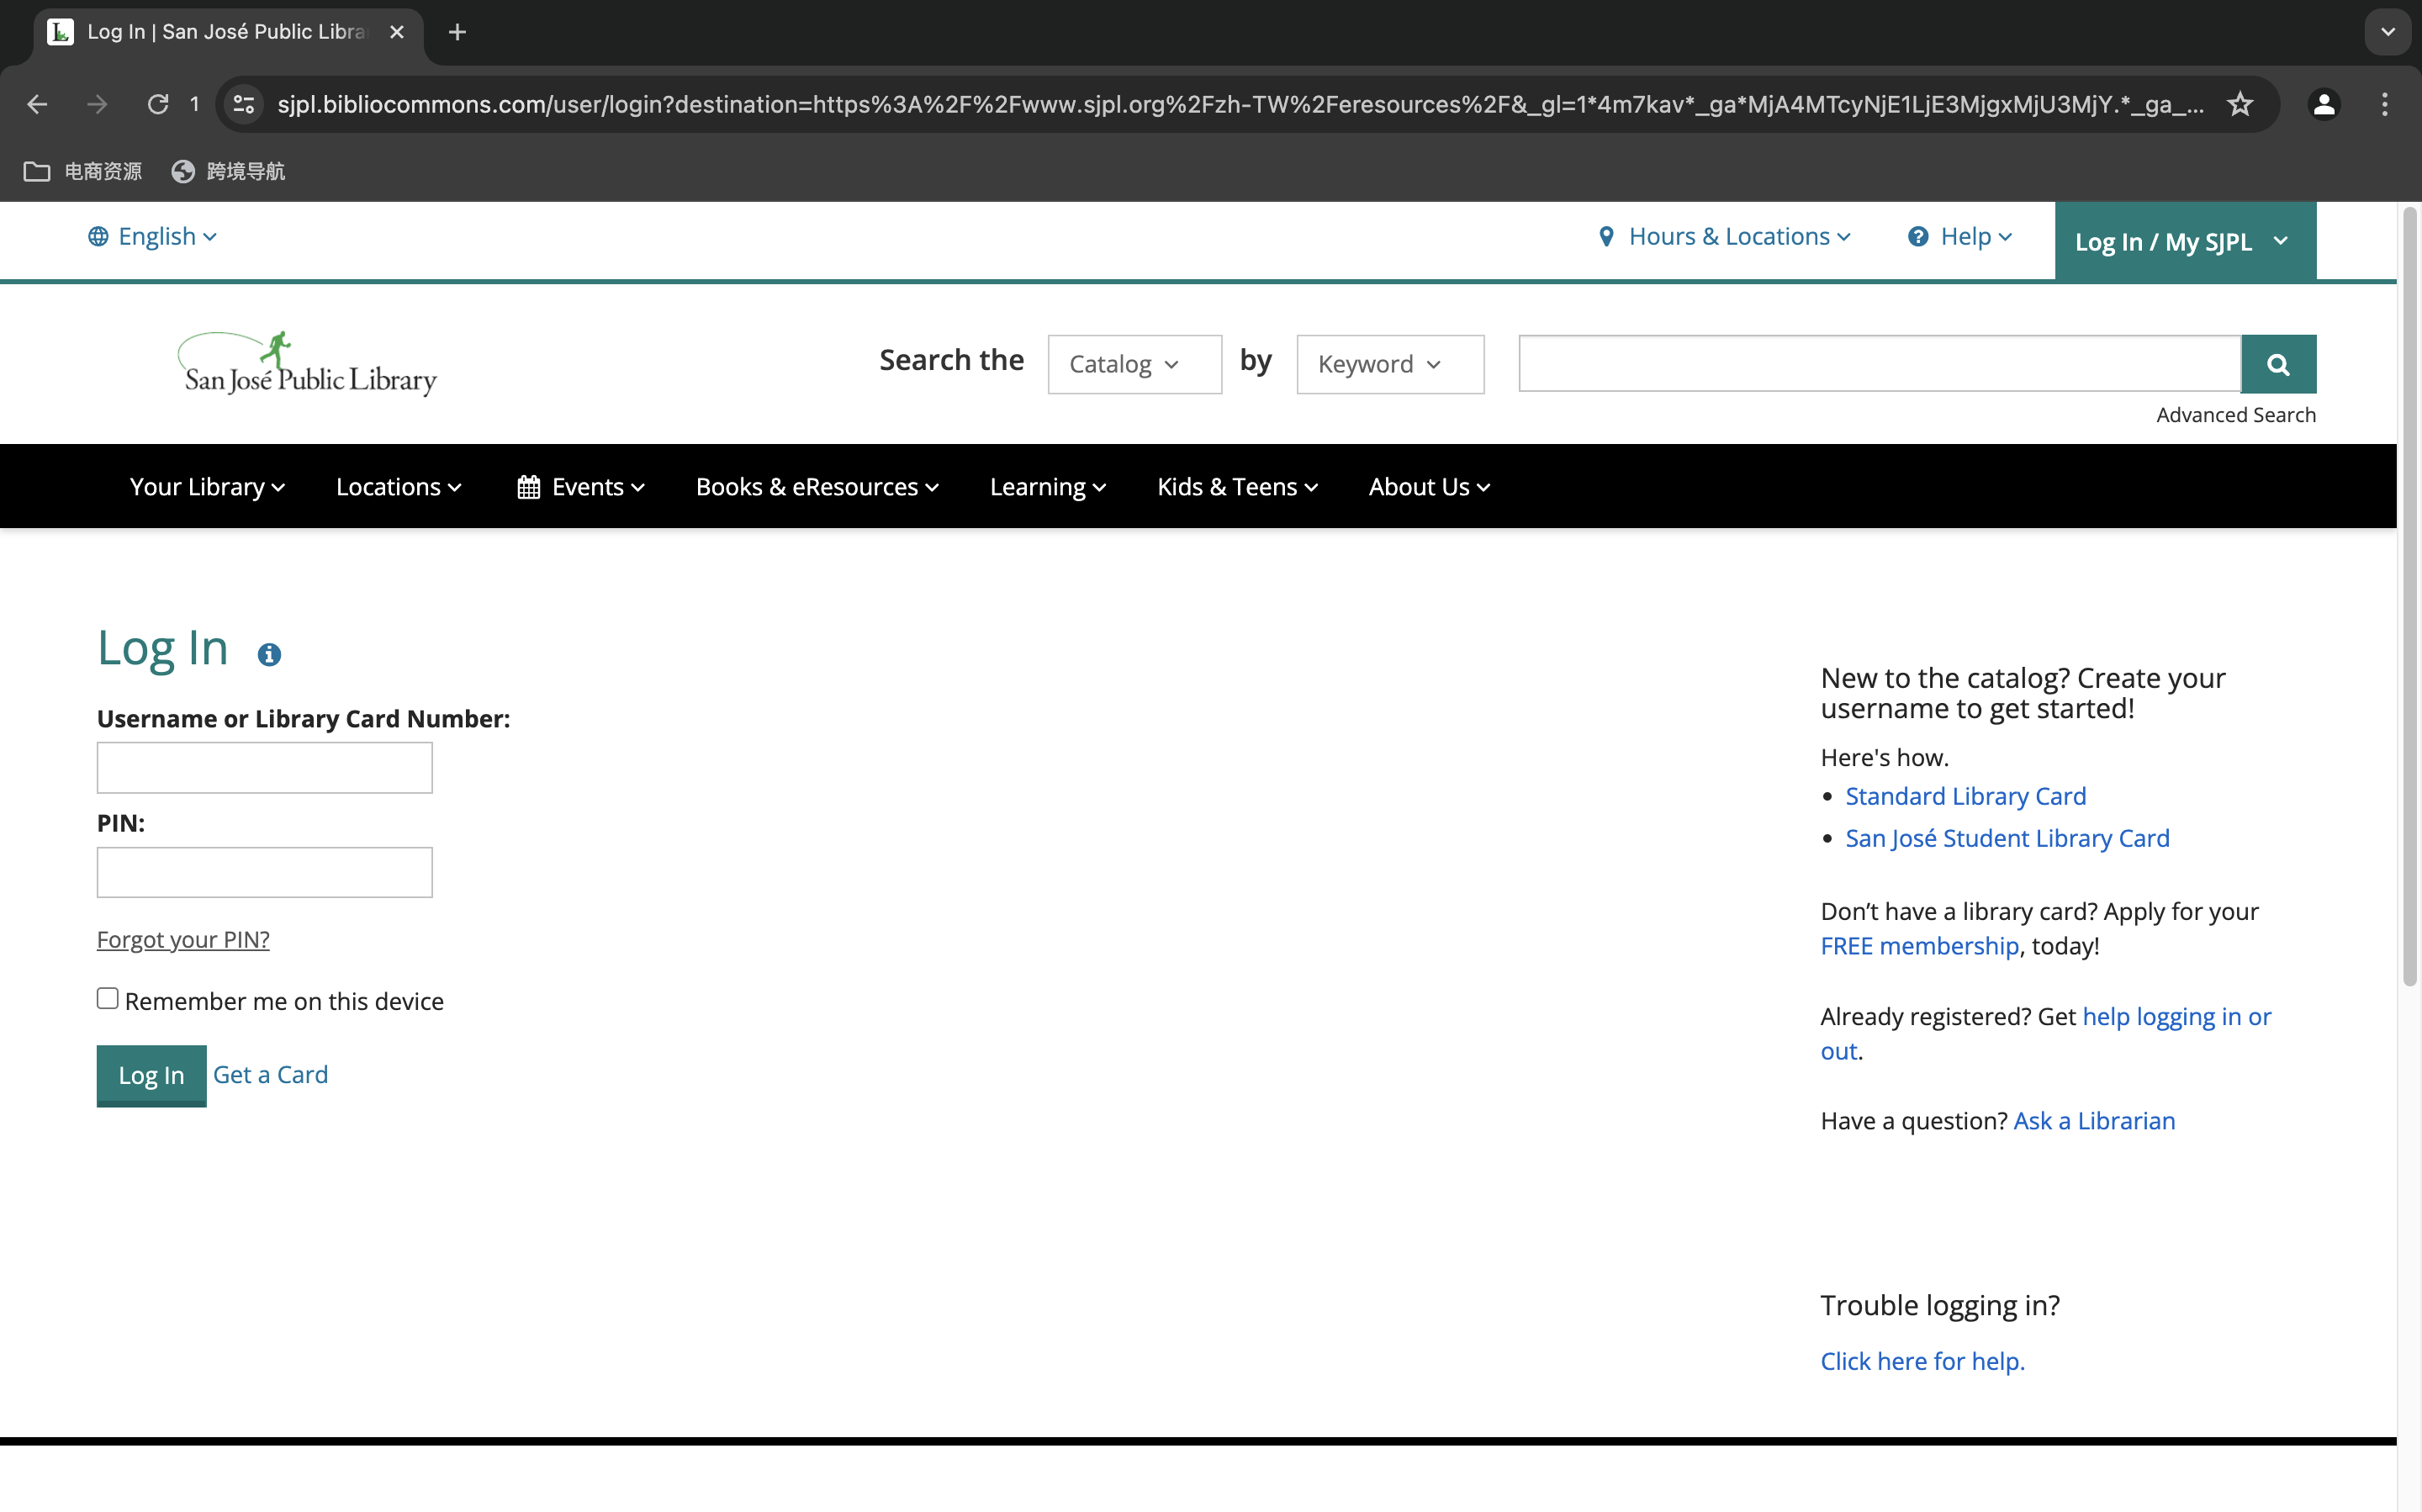Viewport: 2422px width, 1512px height.
Task: Click Get a Card link
Action: coord(270,1075)
